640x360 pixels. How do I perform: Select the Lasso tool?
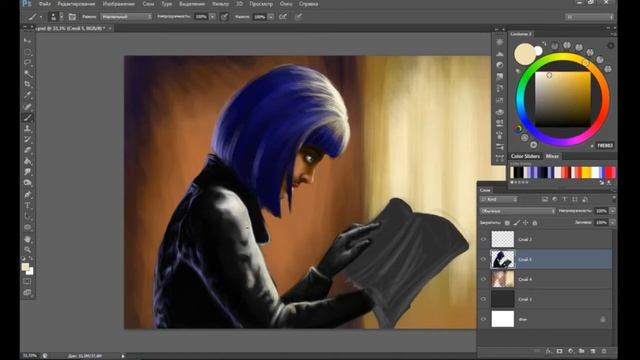click(27, 62)
